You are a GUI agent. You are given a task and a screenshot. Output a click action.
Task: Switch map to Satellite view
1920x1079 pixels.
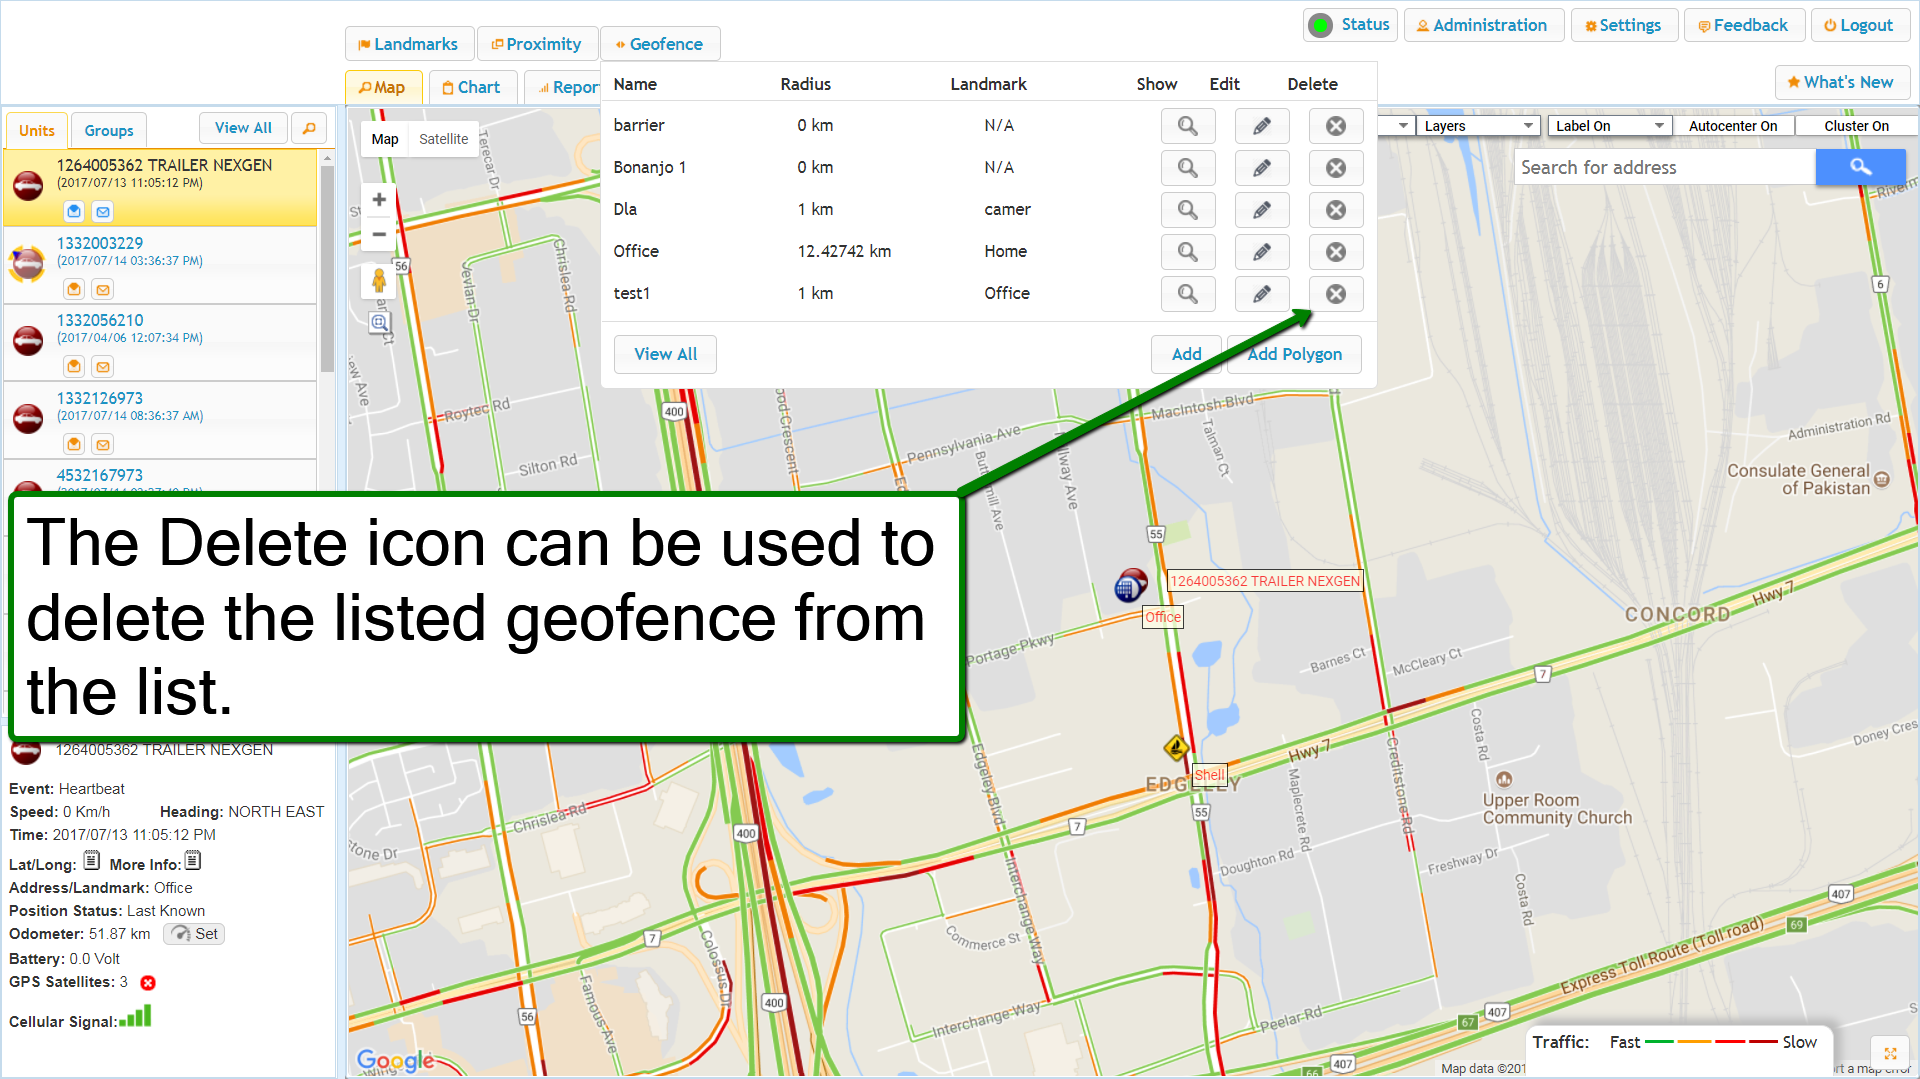coord(443,139)
